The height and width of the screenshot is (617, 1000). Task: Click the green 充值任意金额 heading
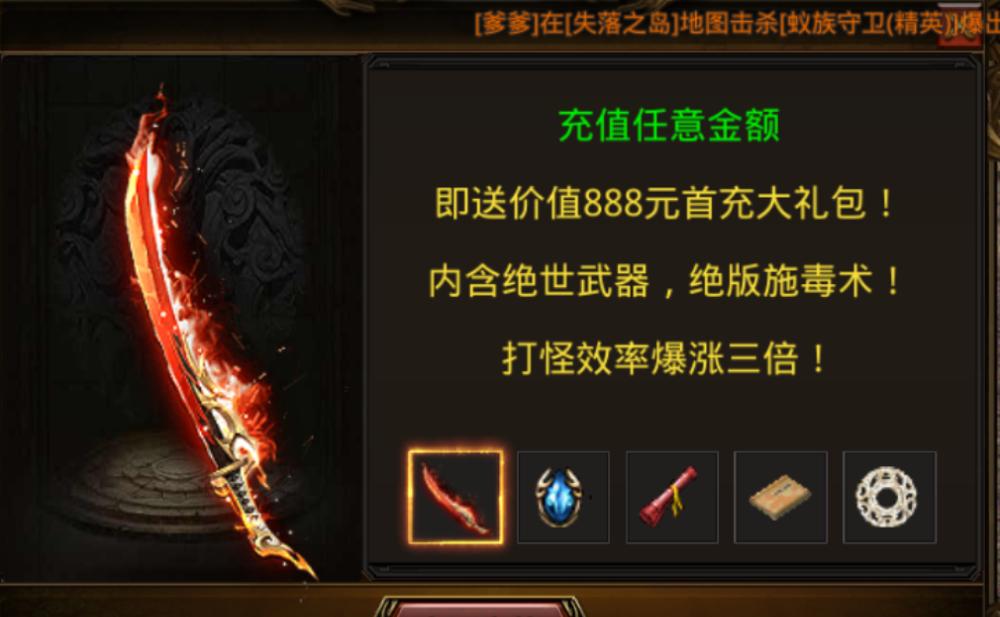point(669,125)
